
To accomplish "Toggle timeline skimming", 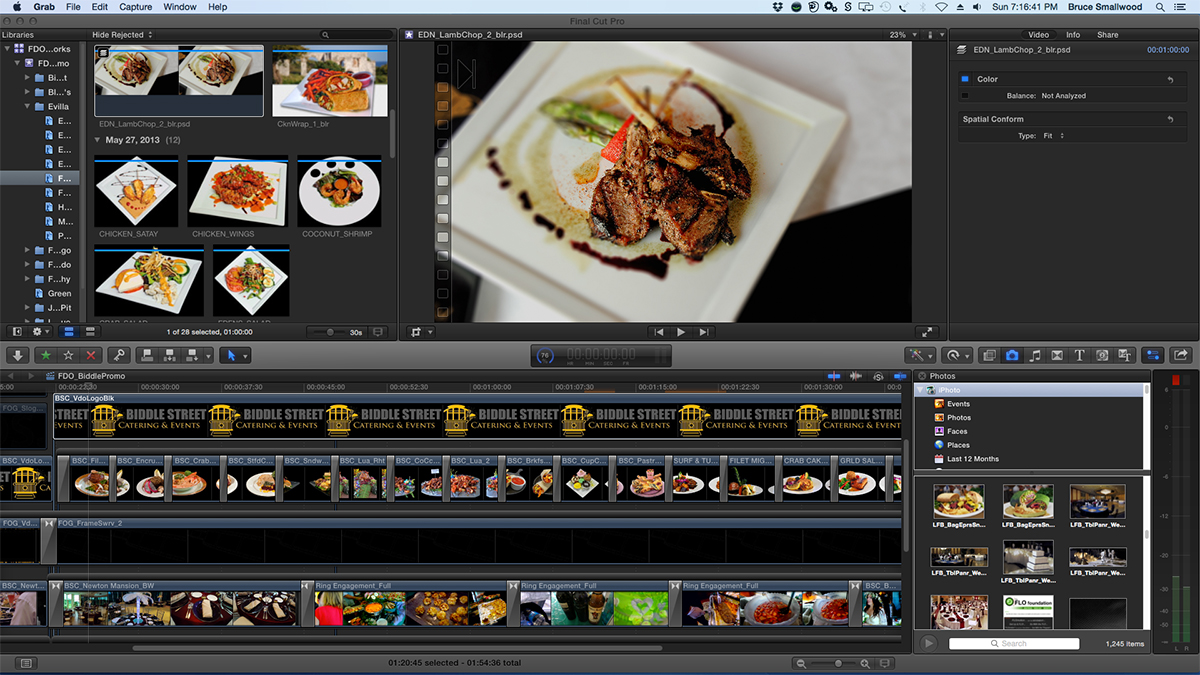I will [834, 376].
